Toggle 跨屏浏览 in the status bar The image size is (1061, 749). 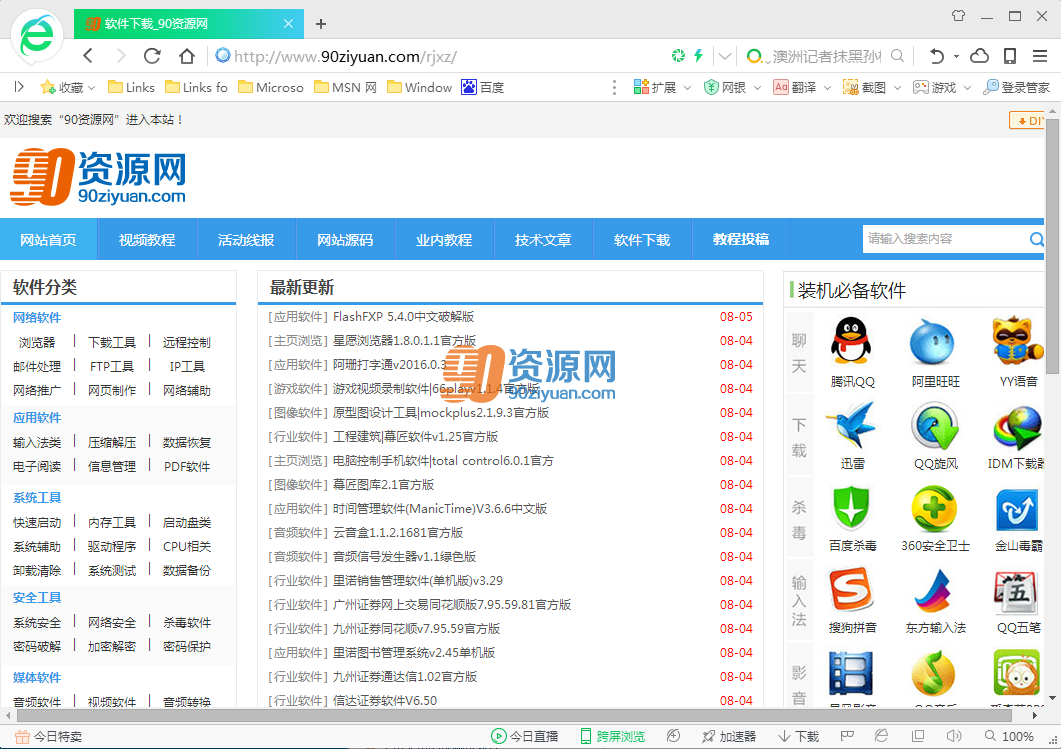tap(612, 736)
